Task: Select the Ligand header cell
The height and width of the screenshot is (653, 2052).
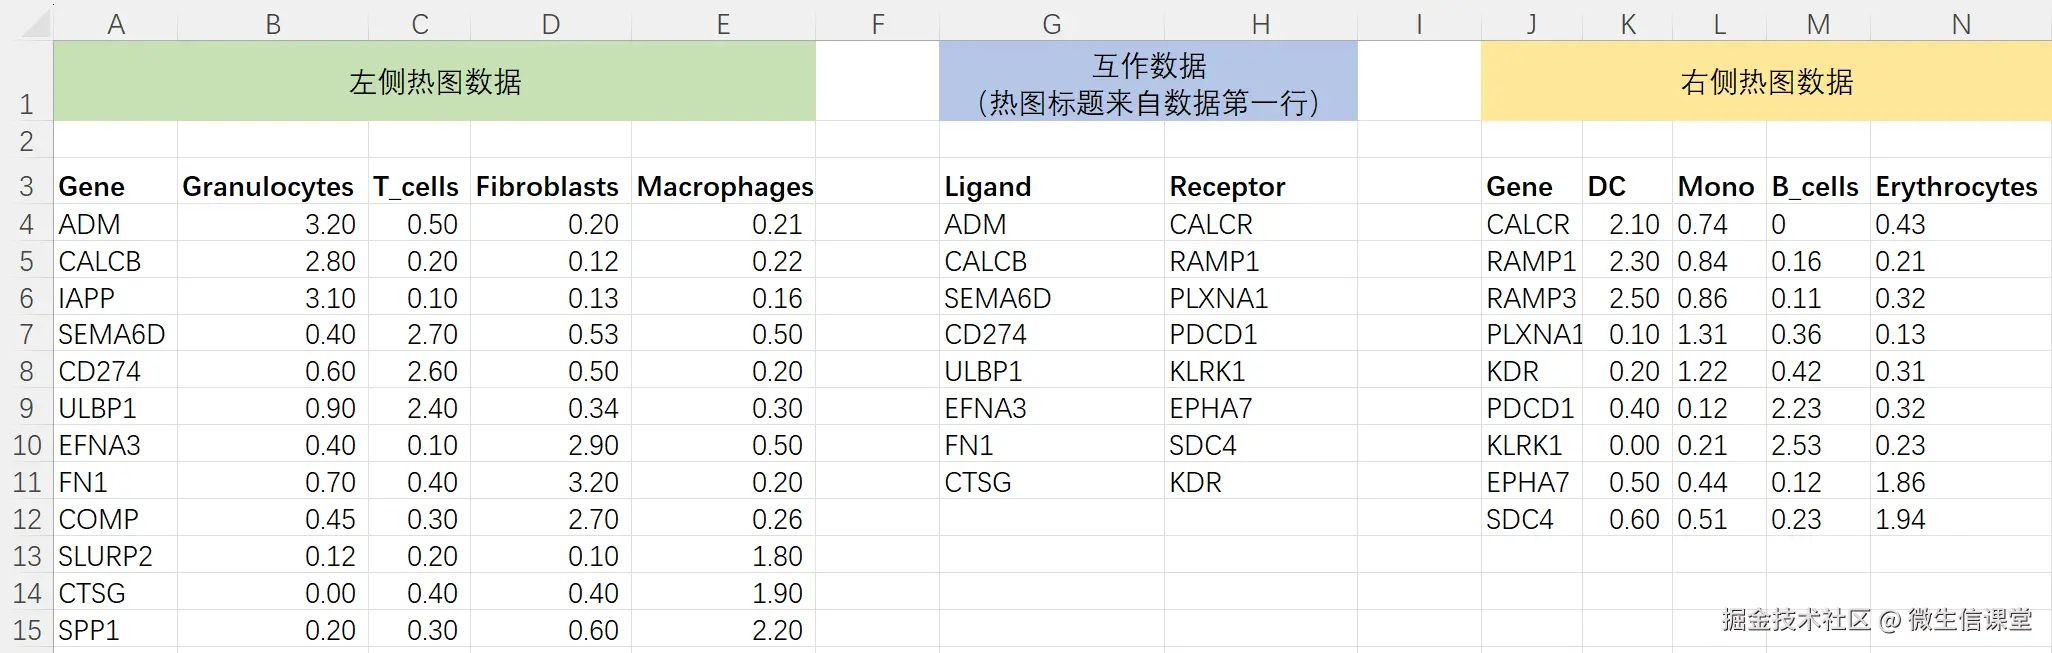Action: (x=987, y=186)
